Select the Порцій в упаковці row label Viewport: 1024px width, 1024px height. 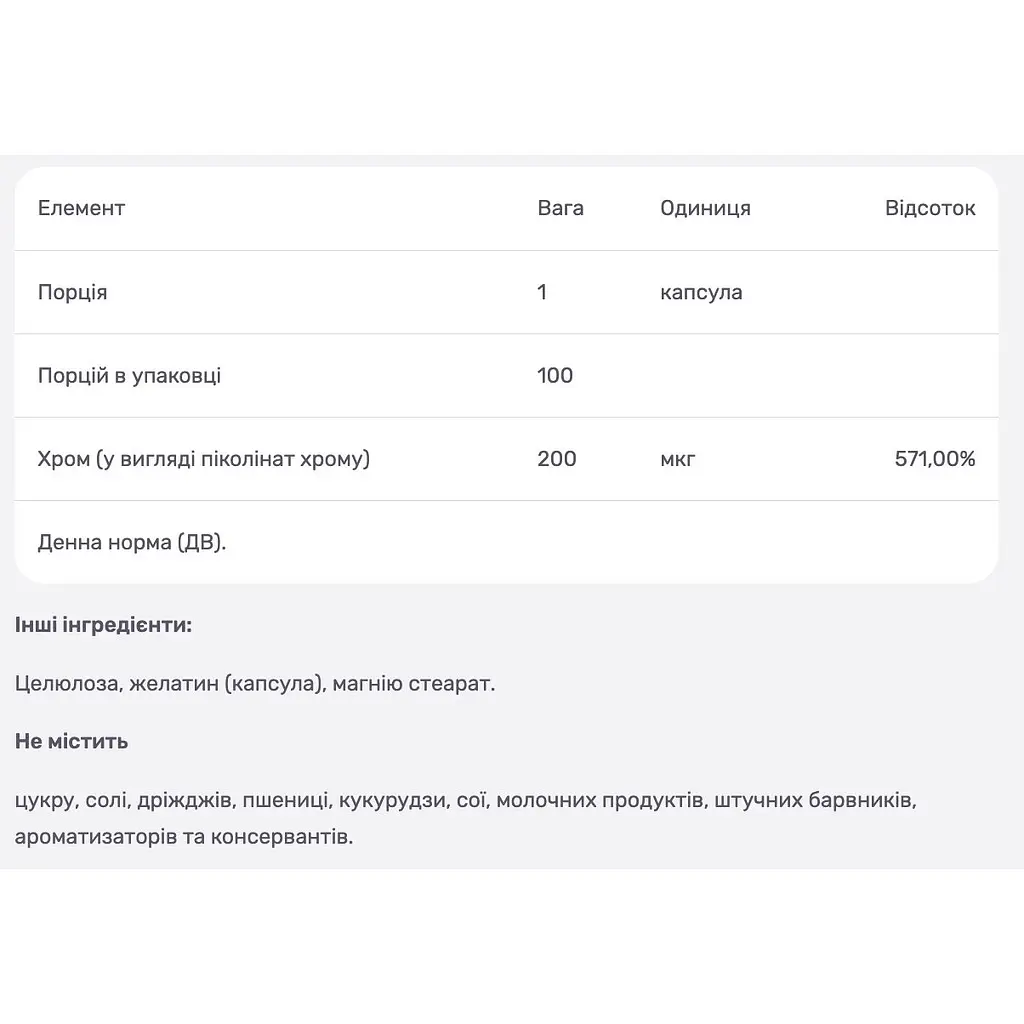click(129, 376)
